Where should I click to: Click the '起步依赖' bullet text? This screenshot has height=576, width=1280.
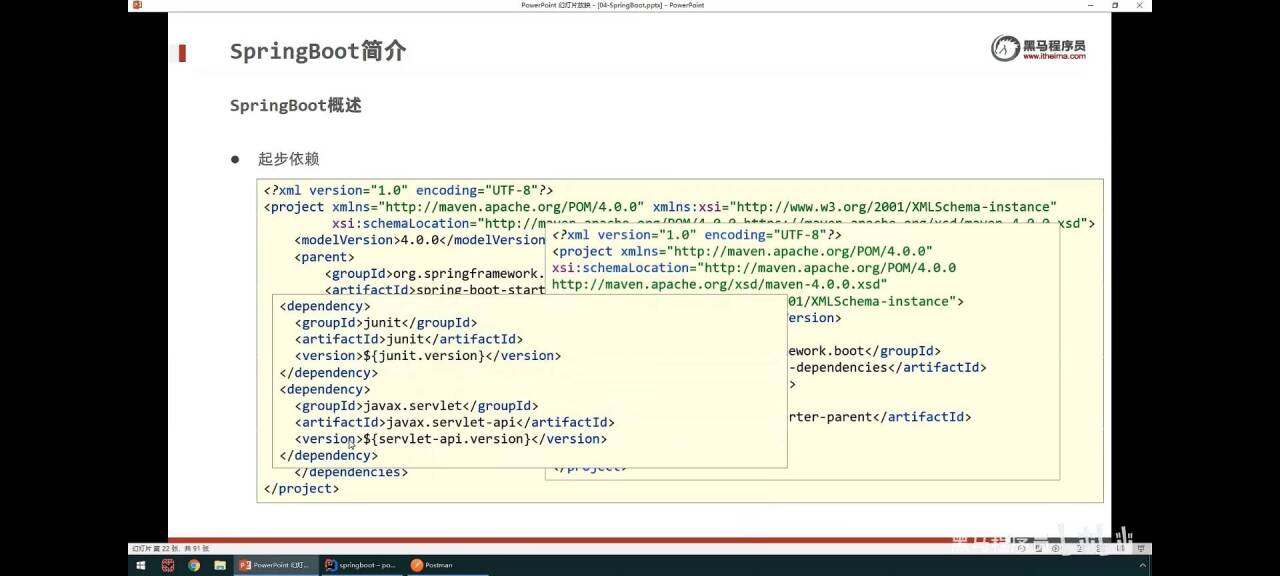289,159
